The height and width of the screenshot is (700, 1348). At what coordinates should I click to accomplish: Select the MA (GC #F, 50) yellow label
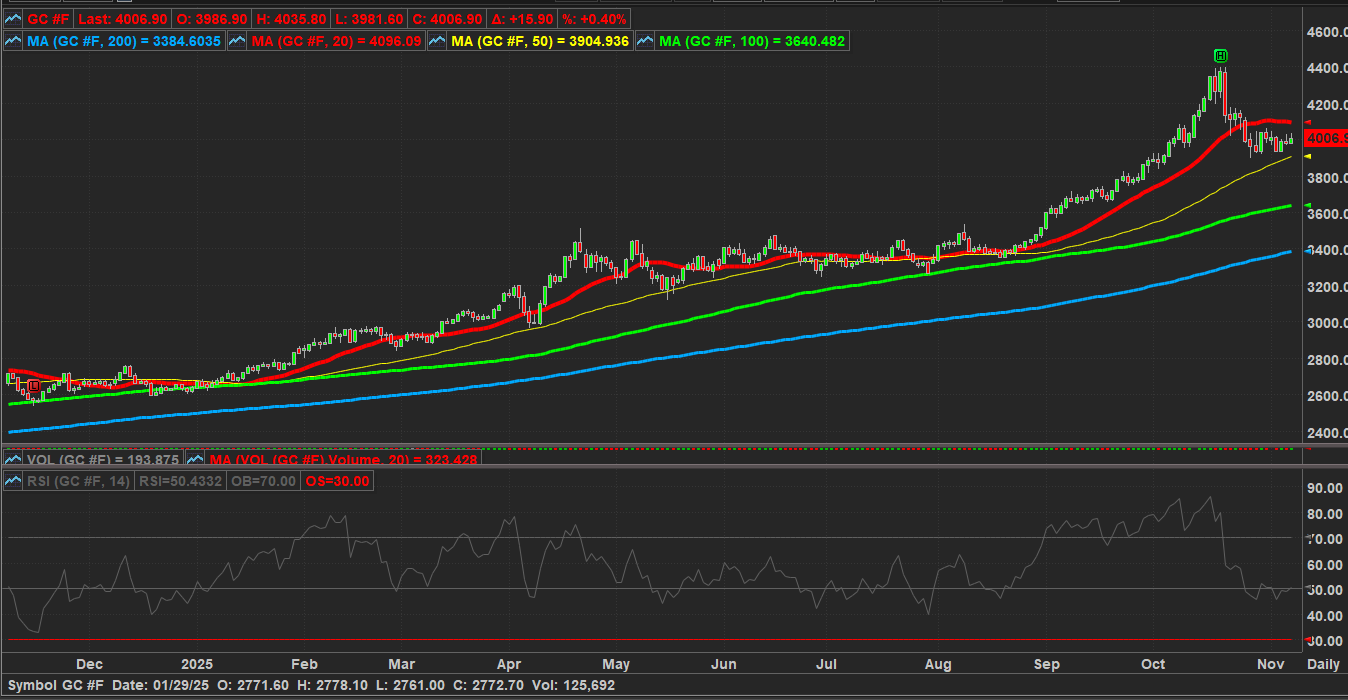point(540,41)
